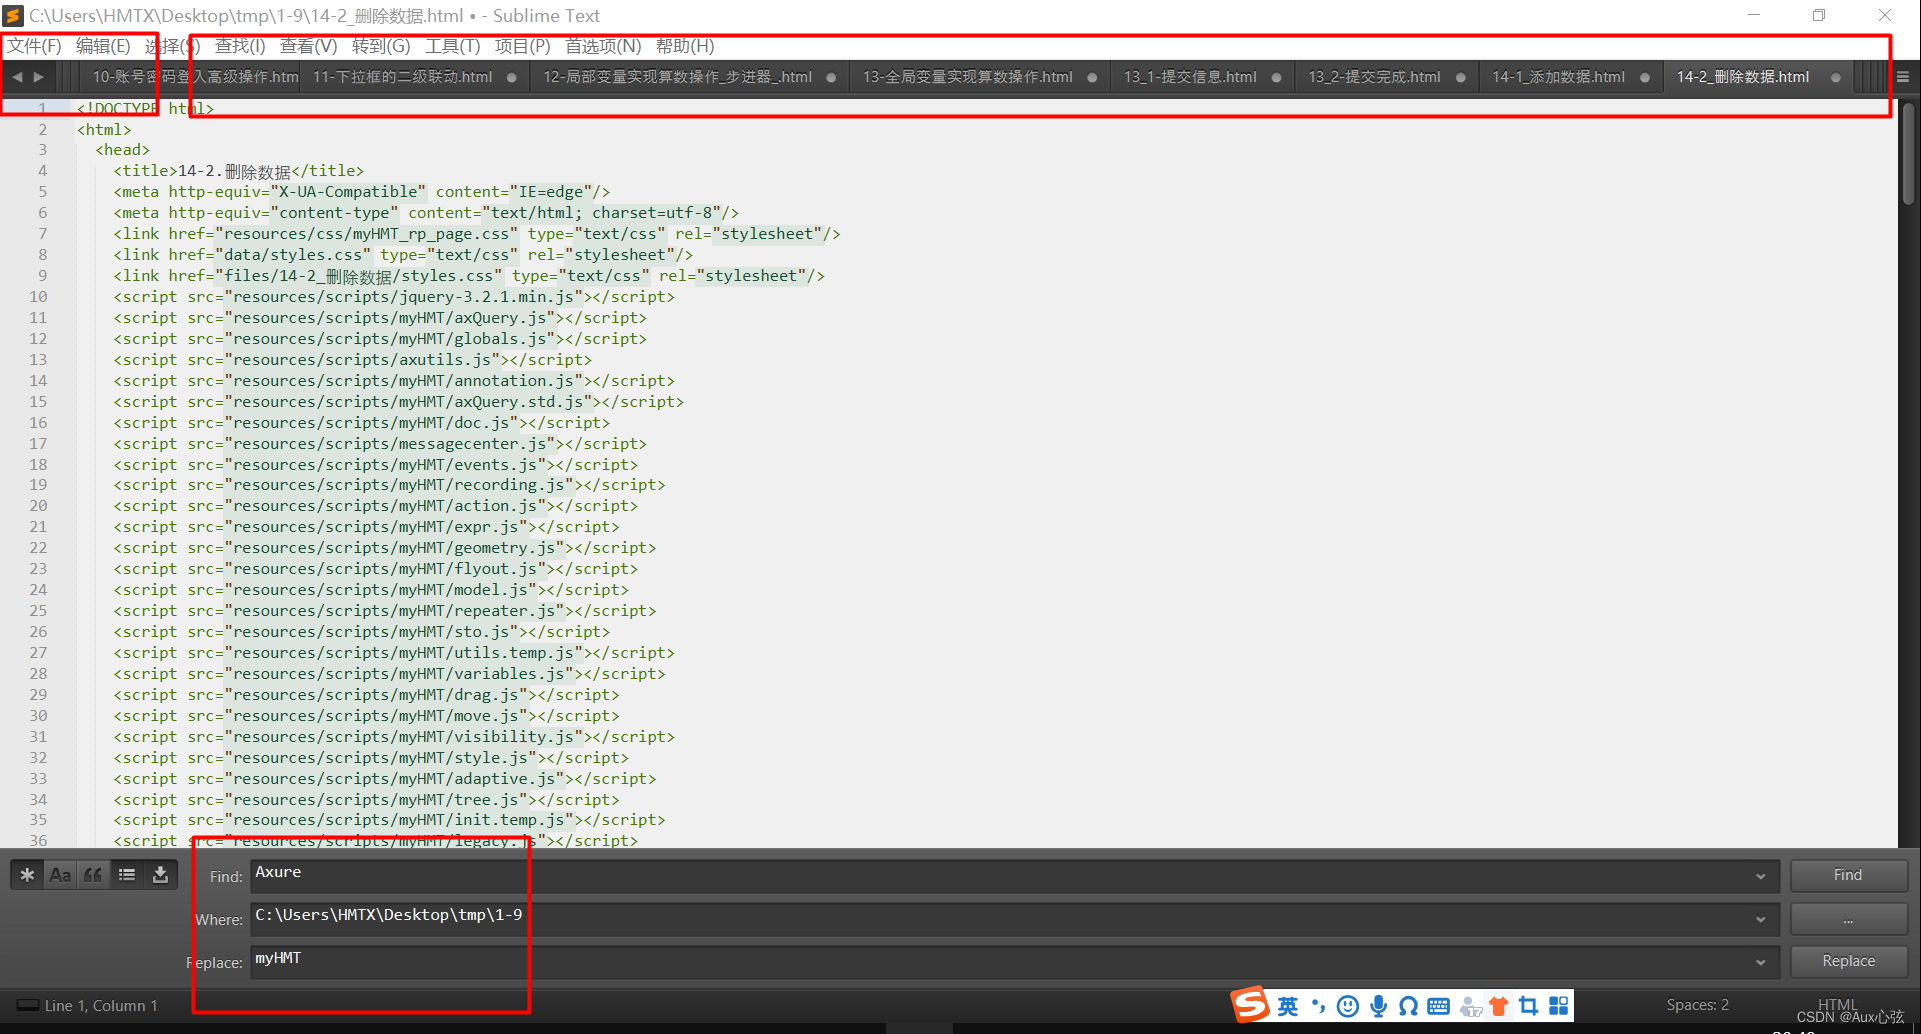Open the 查找(I) menu
This screenshot has height=1034, width=1921.
(x=240, y=46)
